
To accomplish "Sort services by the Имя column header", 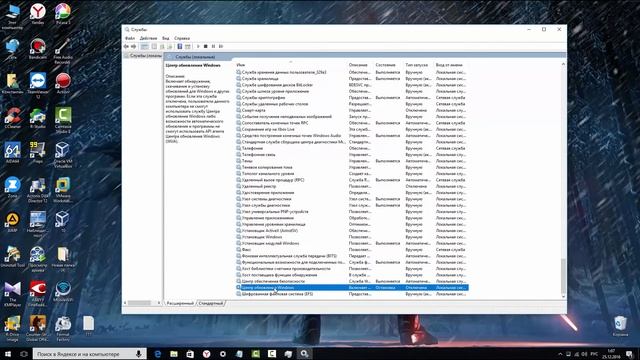I will click(x=291, y=65).
